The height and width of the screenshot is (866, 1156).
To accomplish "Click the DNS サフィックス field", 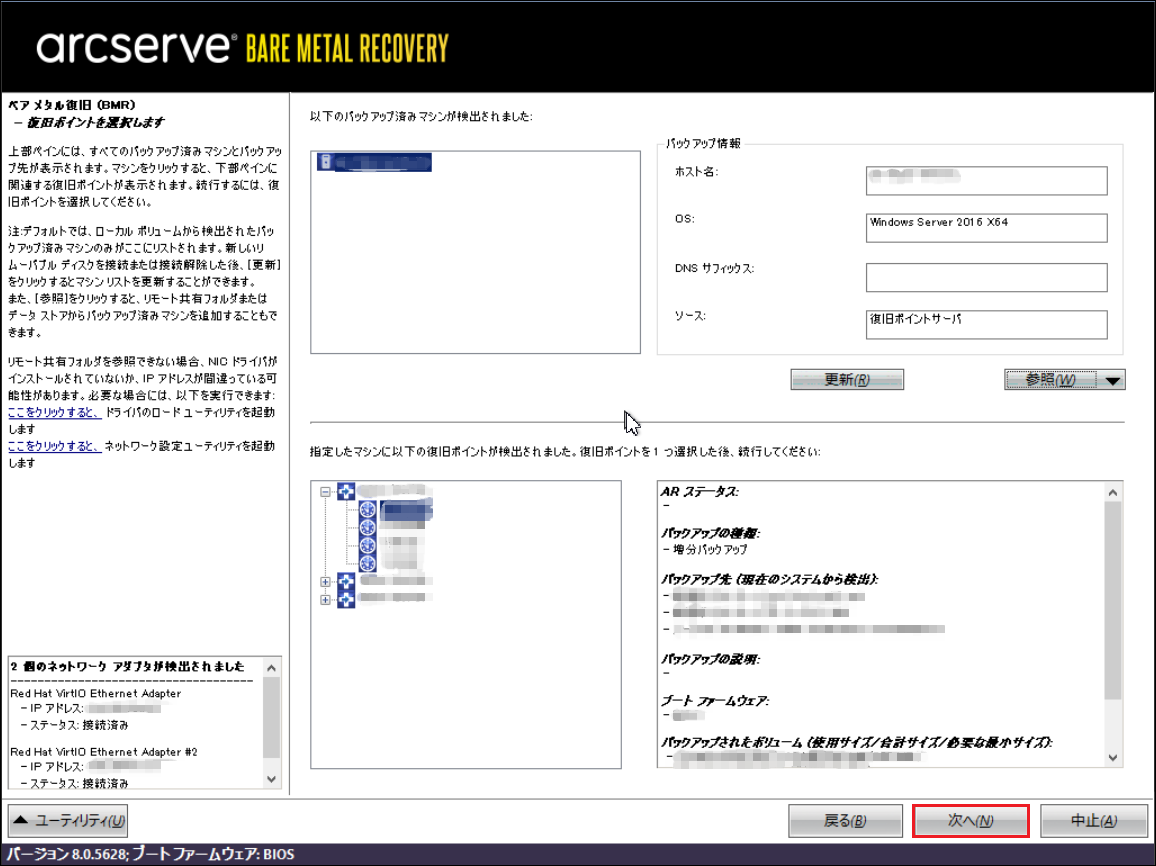I will [x=986, y=277].
